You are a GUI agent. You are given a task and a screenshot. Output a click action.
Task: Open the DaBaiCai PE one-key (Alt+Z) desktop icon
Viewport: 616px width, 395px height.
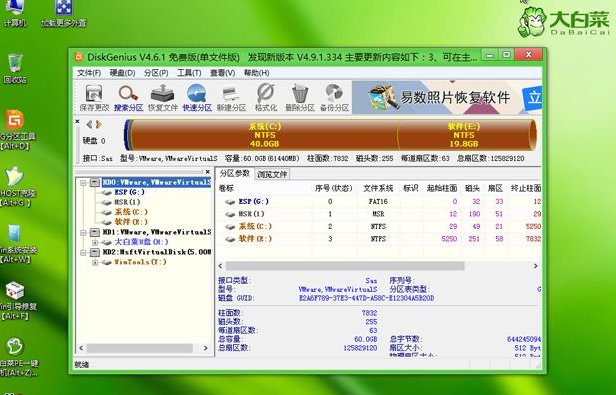click(x=16, y=357)
